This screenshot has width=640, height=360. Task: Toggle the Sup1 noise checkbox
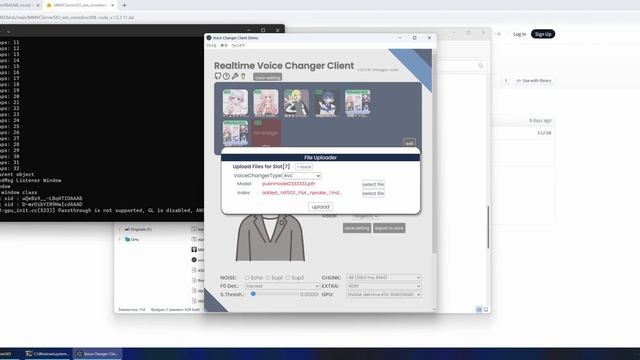coord(268,278)
